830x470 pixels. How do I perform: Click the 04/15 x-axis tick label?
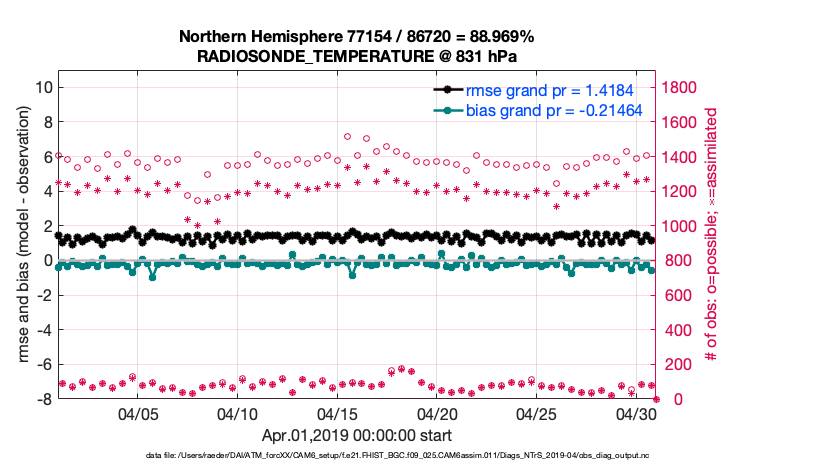tap(338, 414)
